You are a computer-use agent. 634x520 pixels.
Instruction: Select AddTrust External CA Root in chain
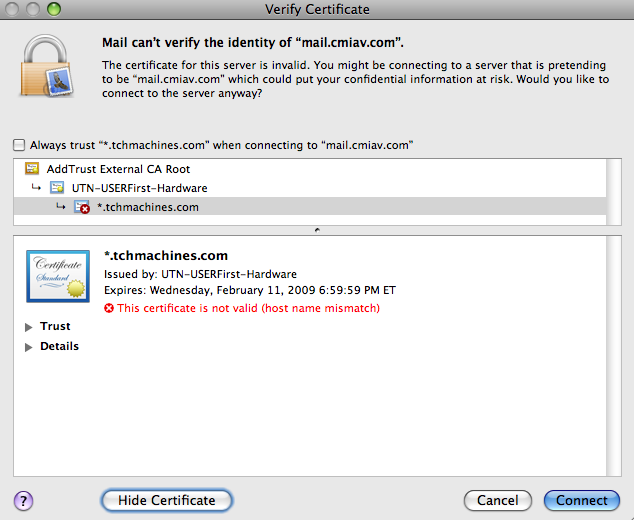[118, 169]
